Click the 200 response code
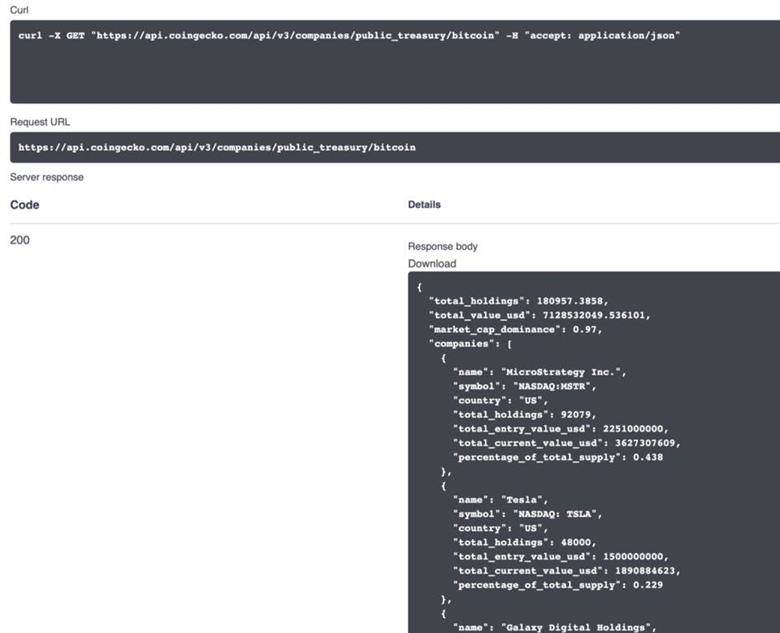This screenshot has width=780, height=633. [x=20, y=240]
